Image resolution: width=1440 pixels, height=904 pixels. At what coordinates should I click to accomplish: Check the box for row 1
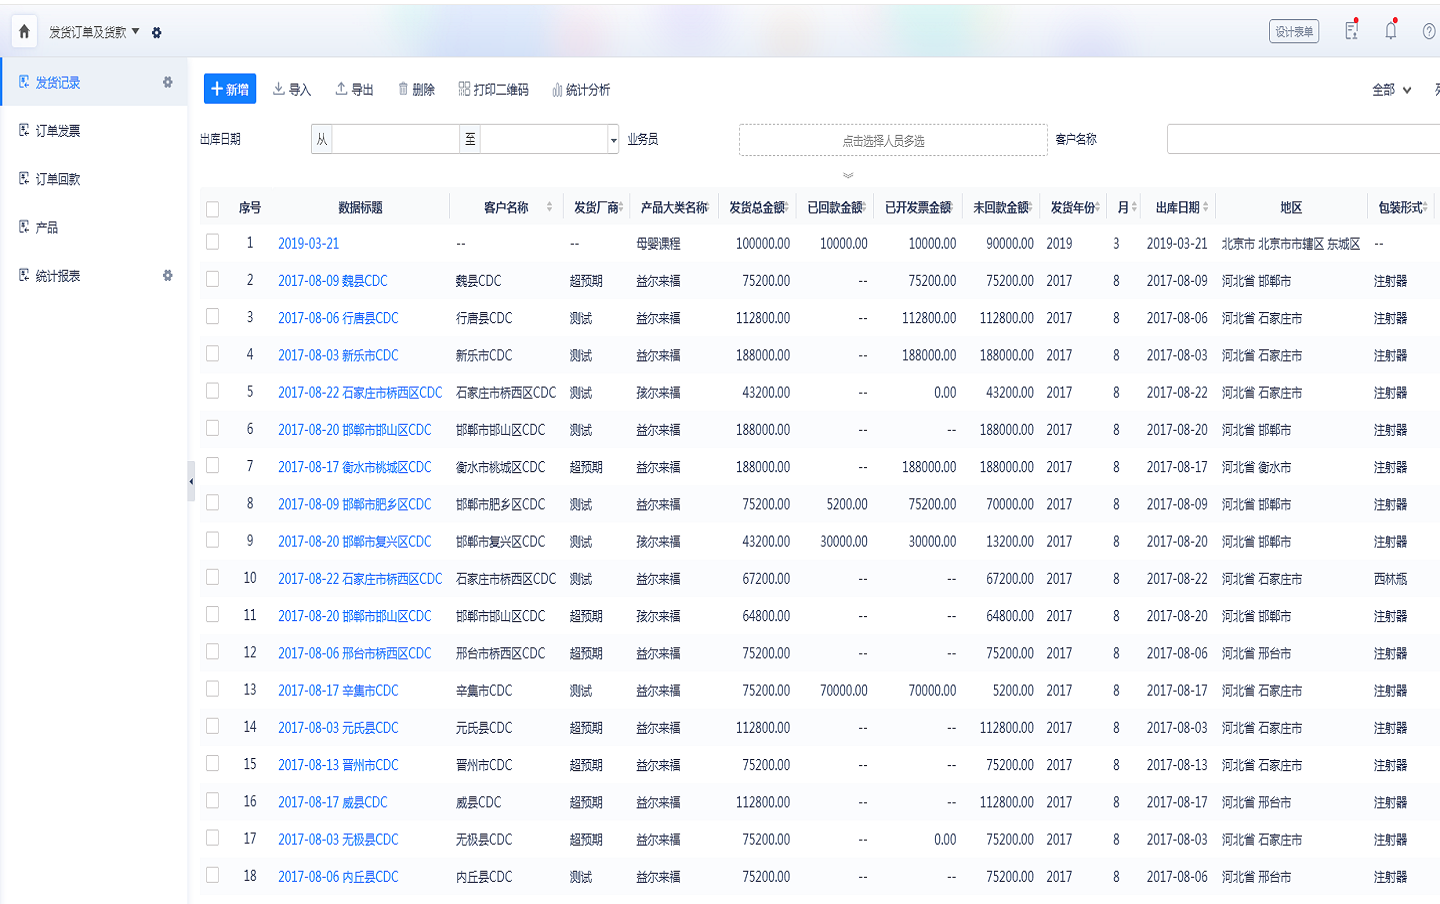(x=212, y=242)
